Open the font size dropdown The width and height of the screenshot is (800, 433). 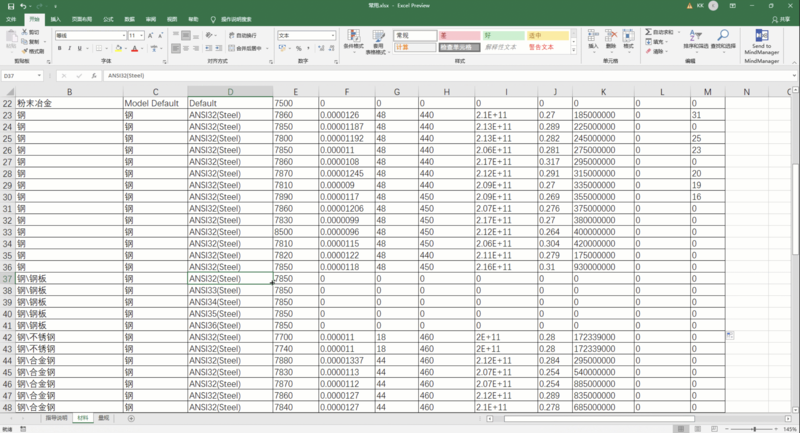(142, 35)
